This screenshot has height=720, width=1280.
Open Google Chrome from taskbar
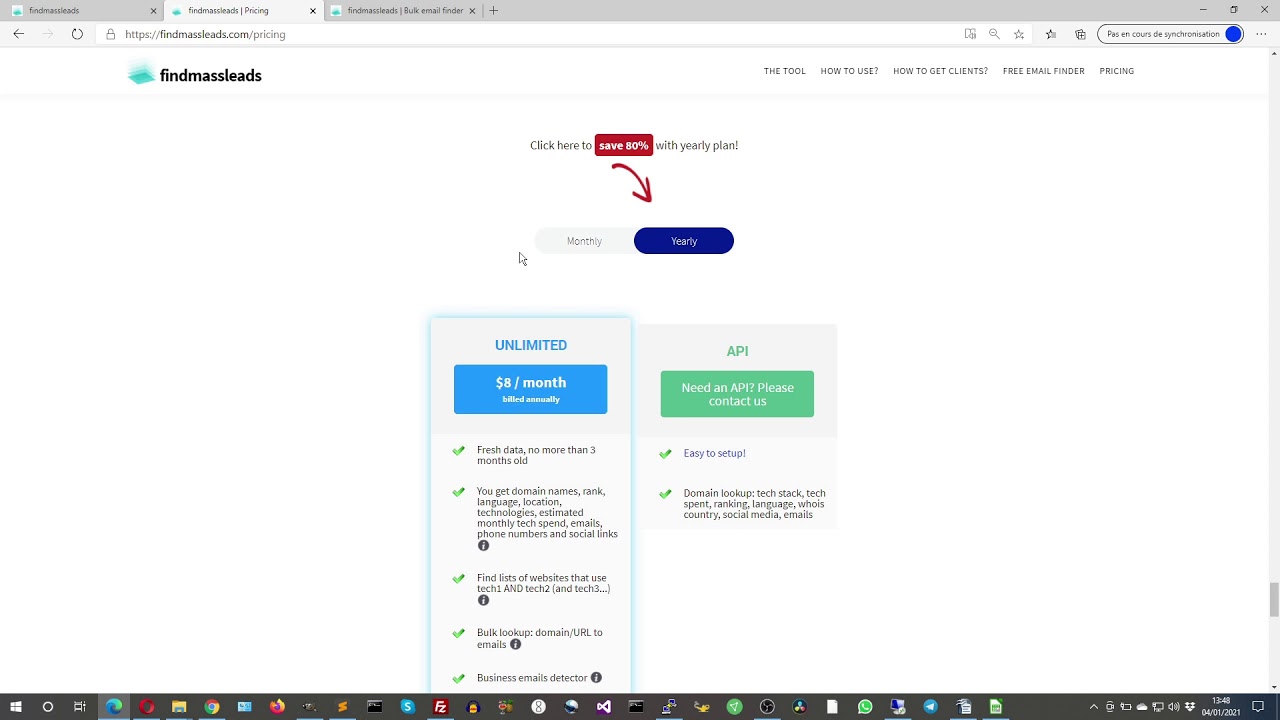[x=212, y=707]
